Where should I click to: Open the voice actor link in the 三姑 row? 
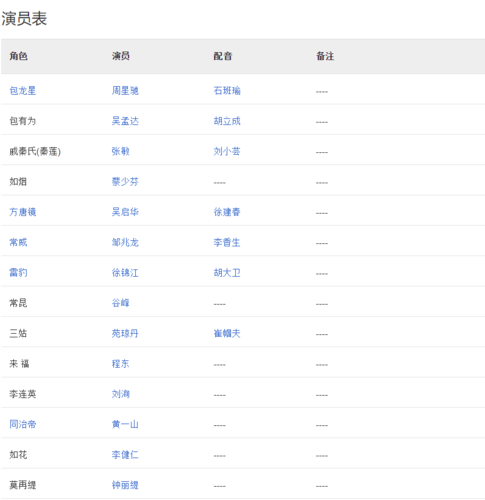227,333
